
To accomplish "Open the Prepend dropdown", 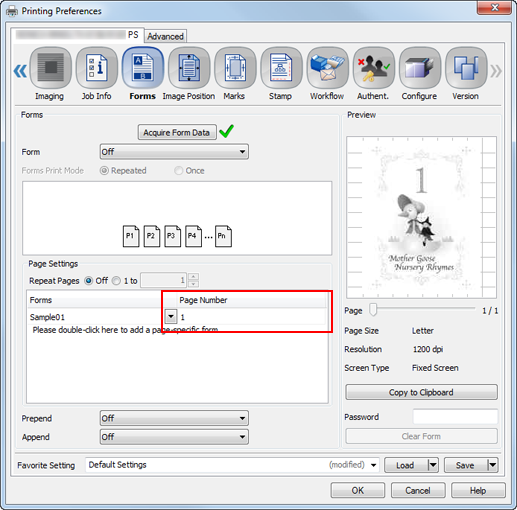I will [174, 418].
